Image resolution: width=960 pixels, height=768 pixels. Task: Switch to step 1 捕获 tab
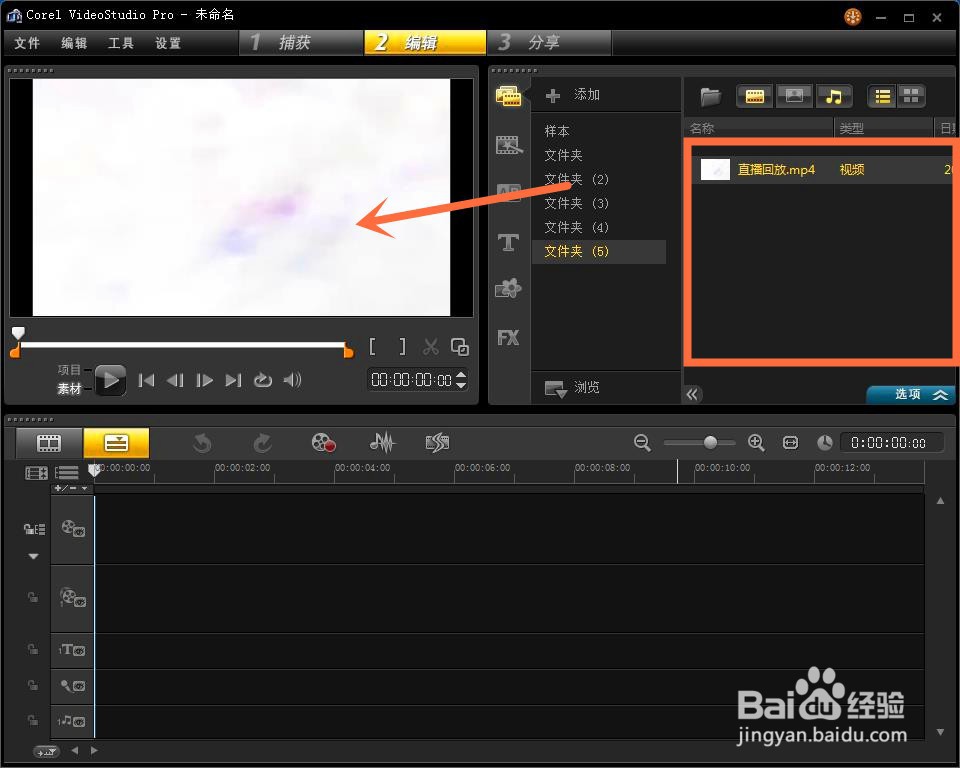[x=301, y=42]
